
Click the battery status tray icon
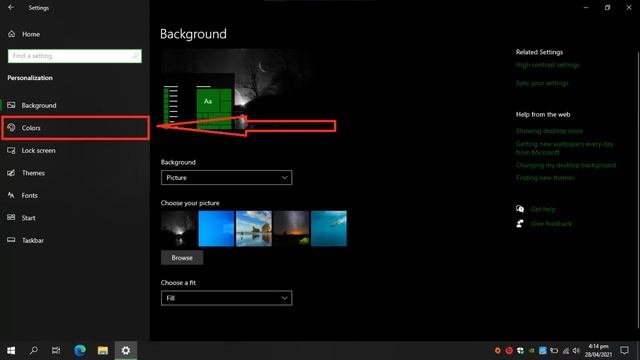pos(554,351)
